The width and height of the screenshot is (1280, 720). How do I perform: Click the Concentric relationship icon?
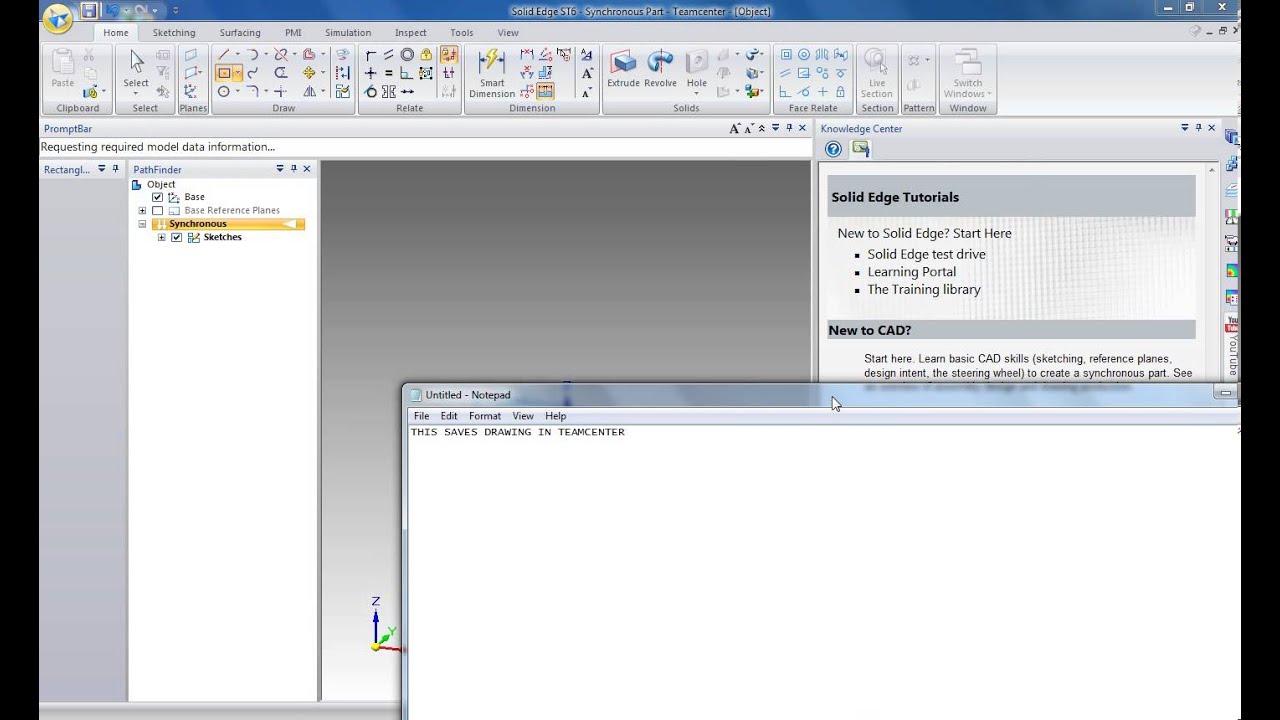(407, 55)
